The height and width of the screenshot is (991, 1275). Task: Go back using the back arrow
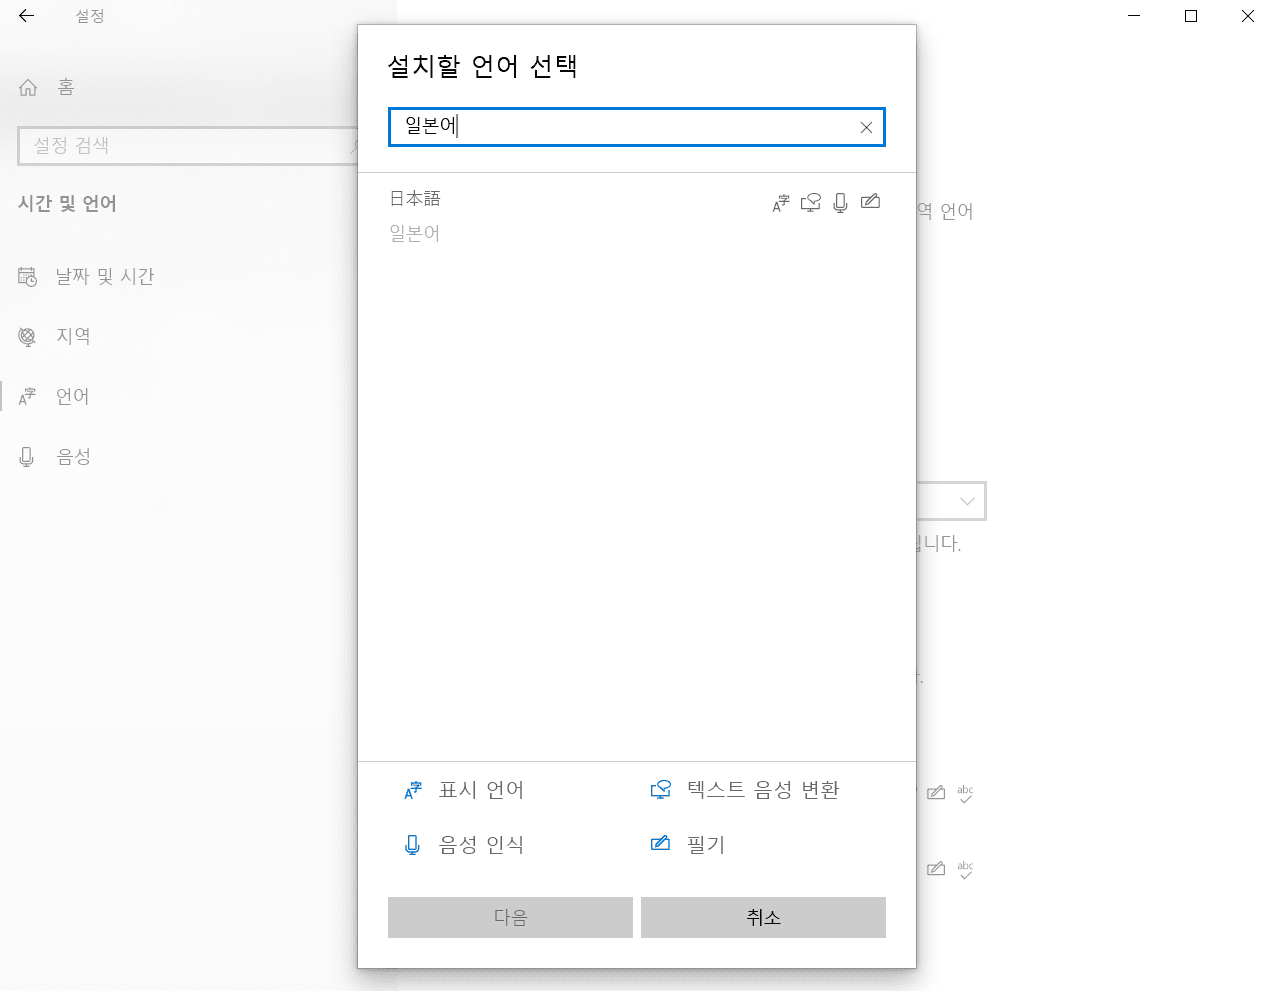[27, 16]
